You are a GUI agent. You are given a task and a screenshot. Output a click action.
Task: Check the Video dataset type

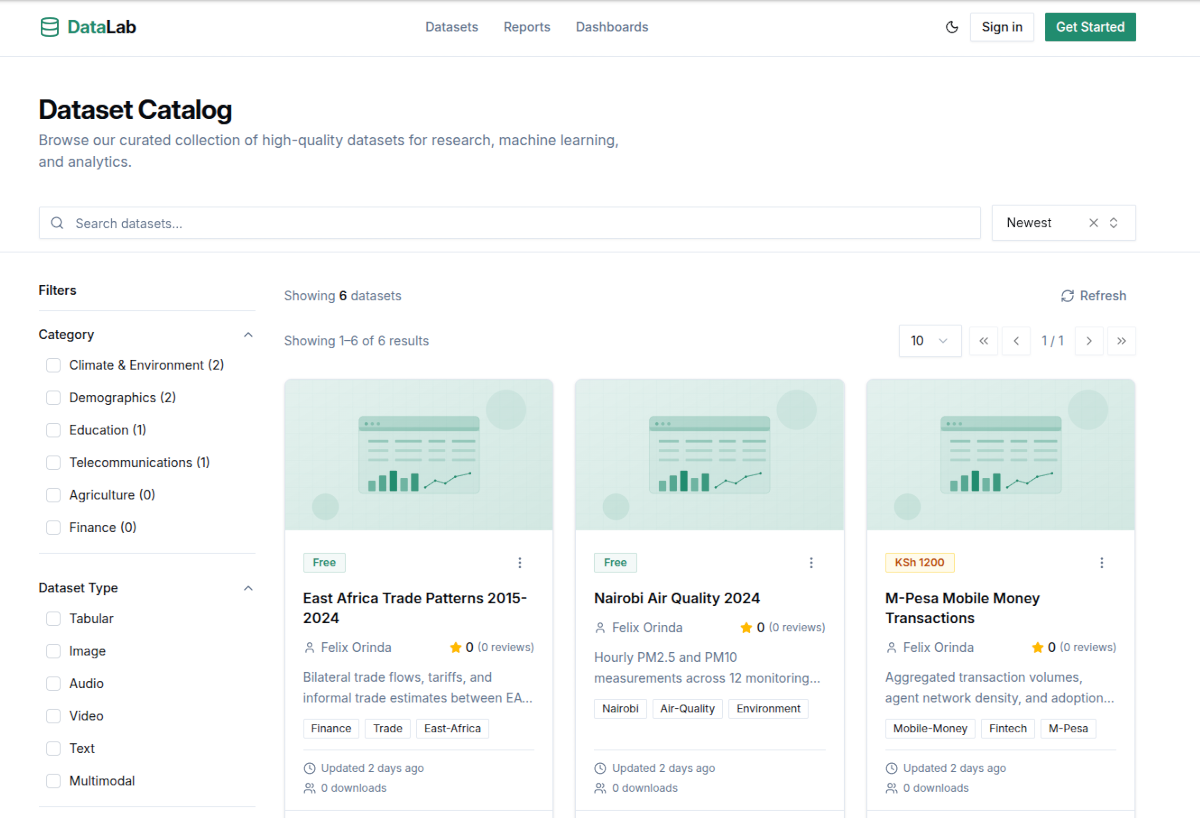tap(54, 716)
